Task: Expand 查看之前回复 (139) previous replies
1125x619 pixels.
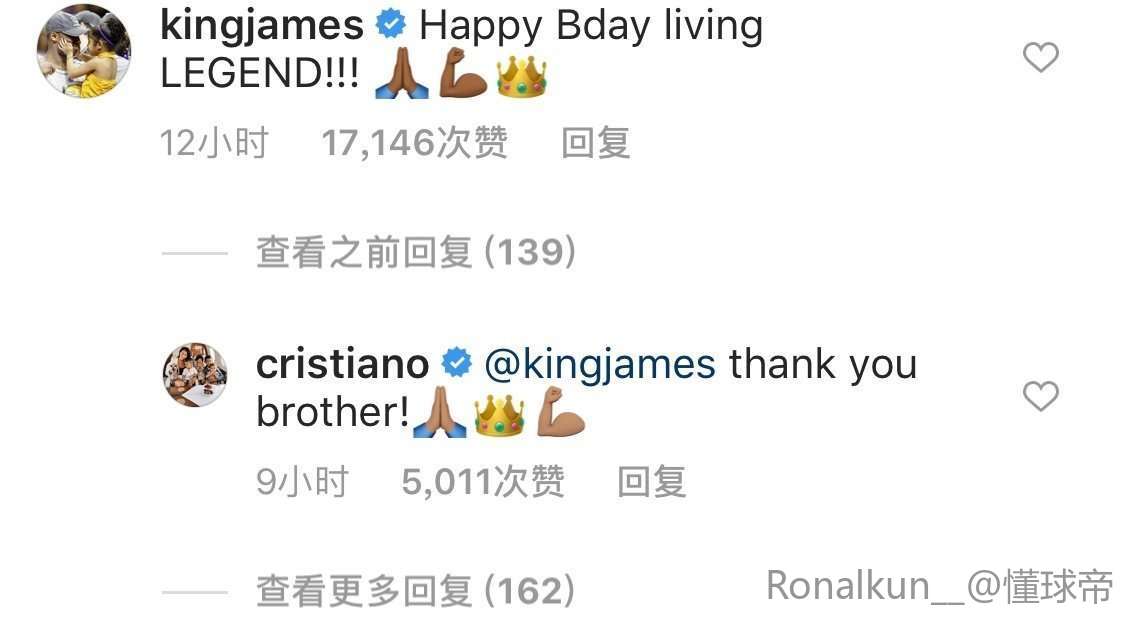Action: (x=416, y=252)
